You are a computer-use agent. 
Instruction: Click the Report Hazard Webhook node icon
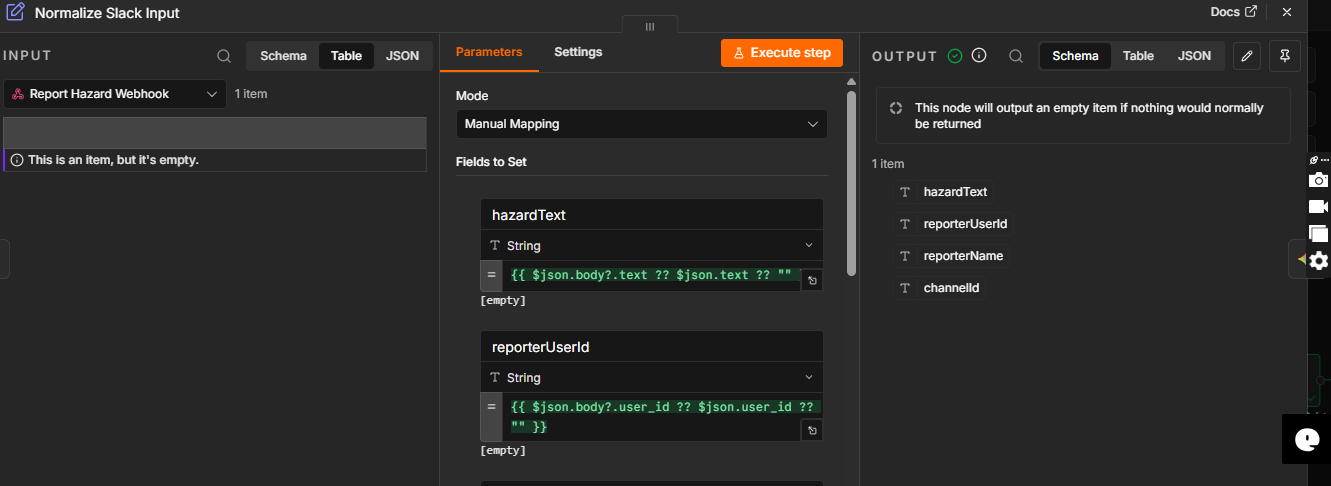18,94
